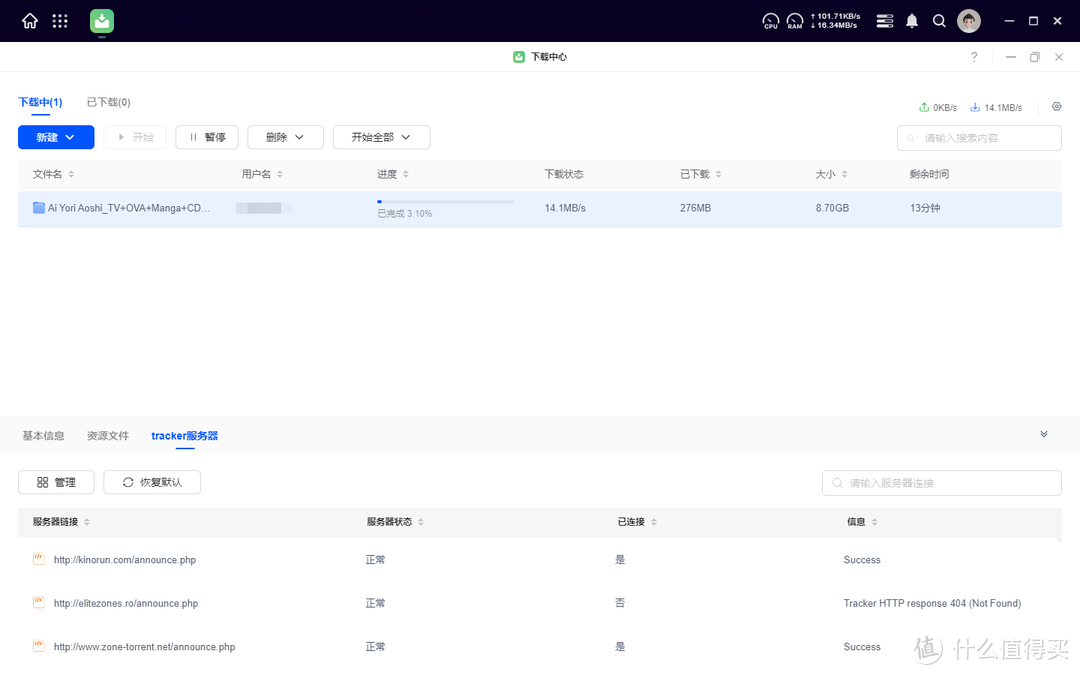Switch to the 已下载(0) tab
This screenshot has height=675, width=1080.
[x=108, y=102]
